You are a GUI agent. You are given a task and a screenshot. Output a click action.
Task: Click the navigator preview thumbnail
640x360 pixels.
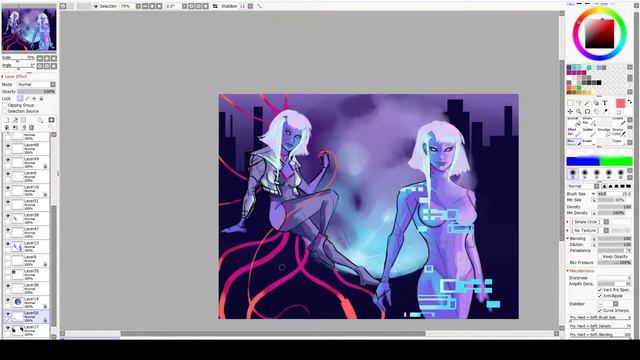click(x=29, y=30)
